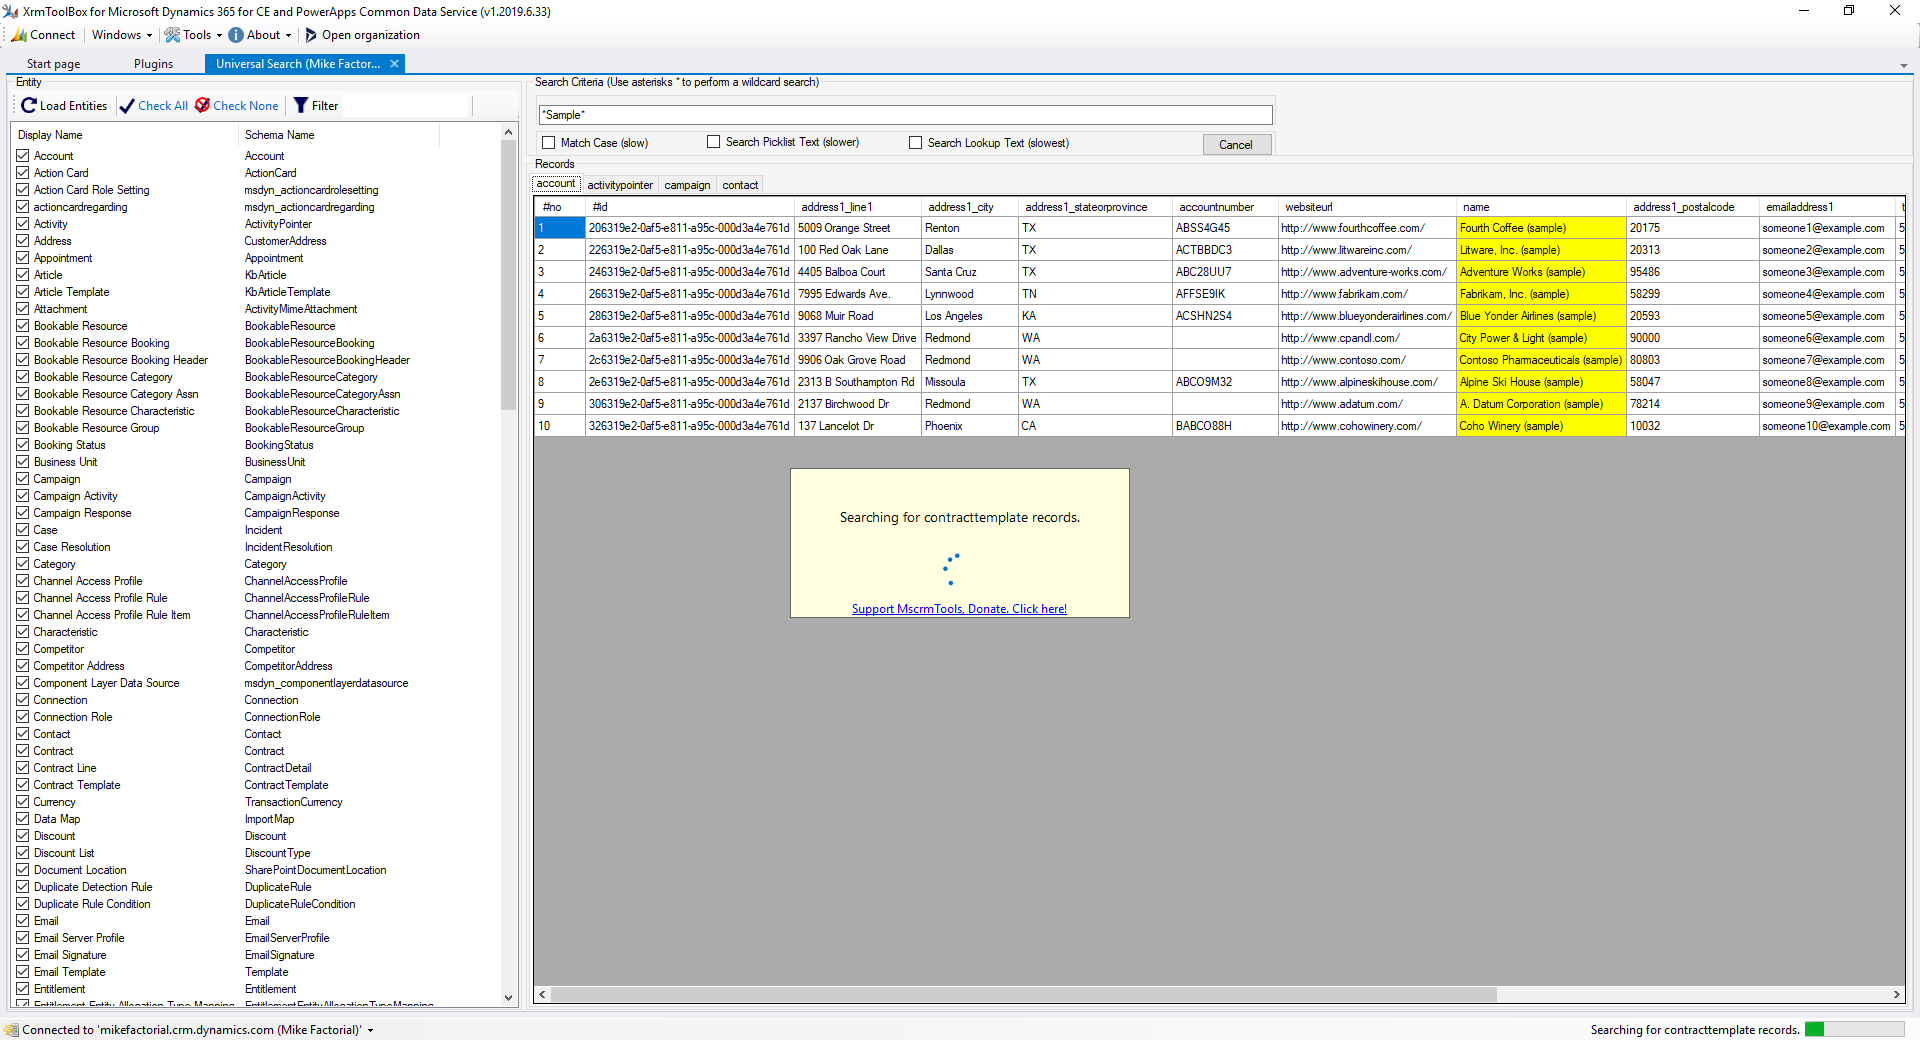Open connection dropdown in status bar
The height and width of the screenshot is (1040, 1920).
370,1030
